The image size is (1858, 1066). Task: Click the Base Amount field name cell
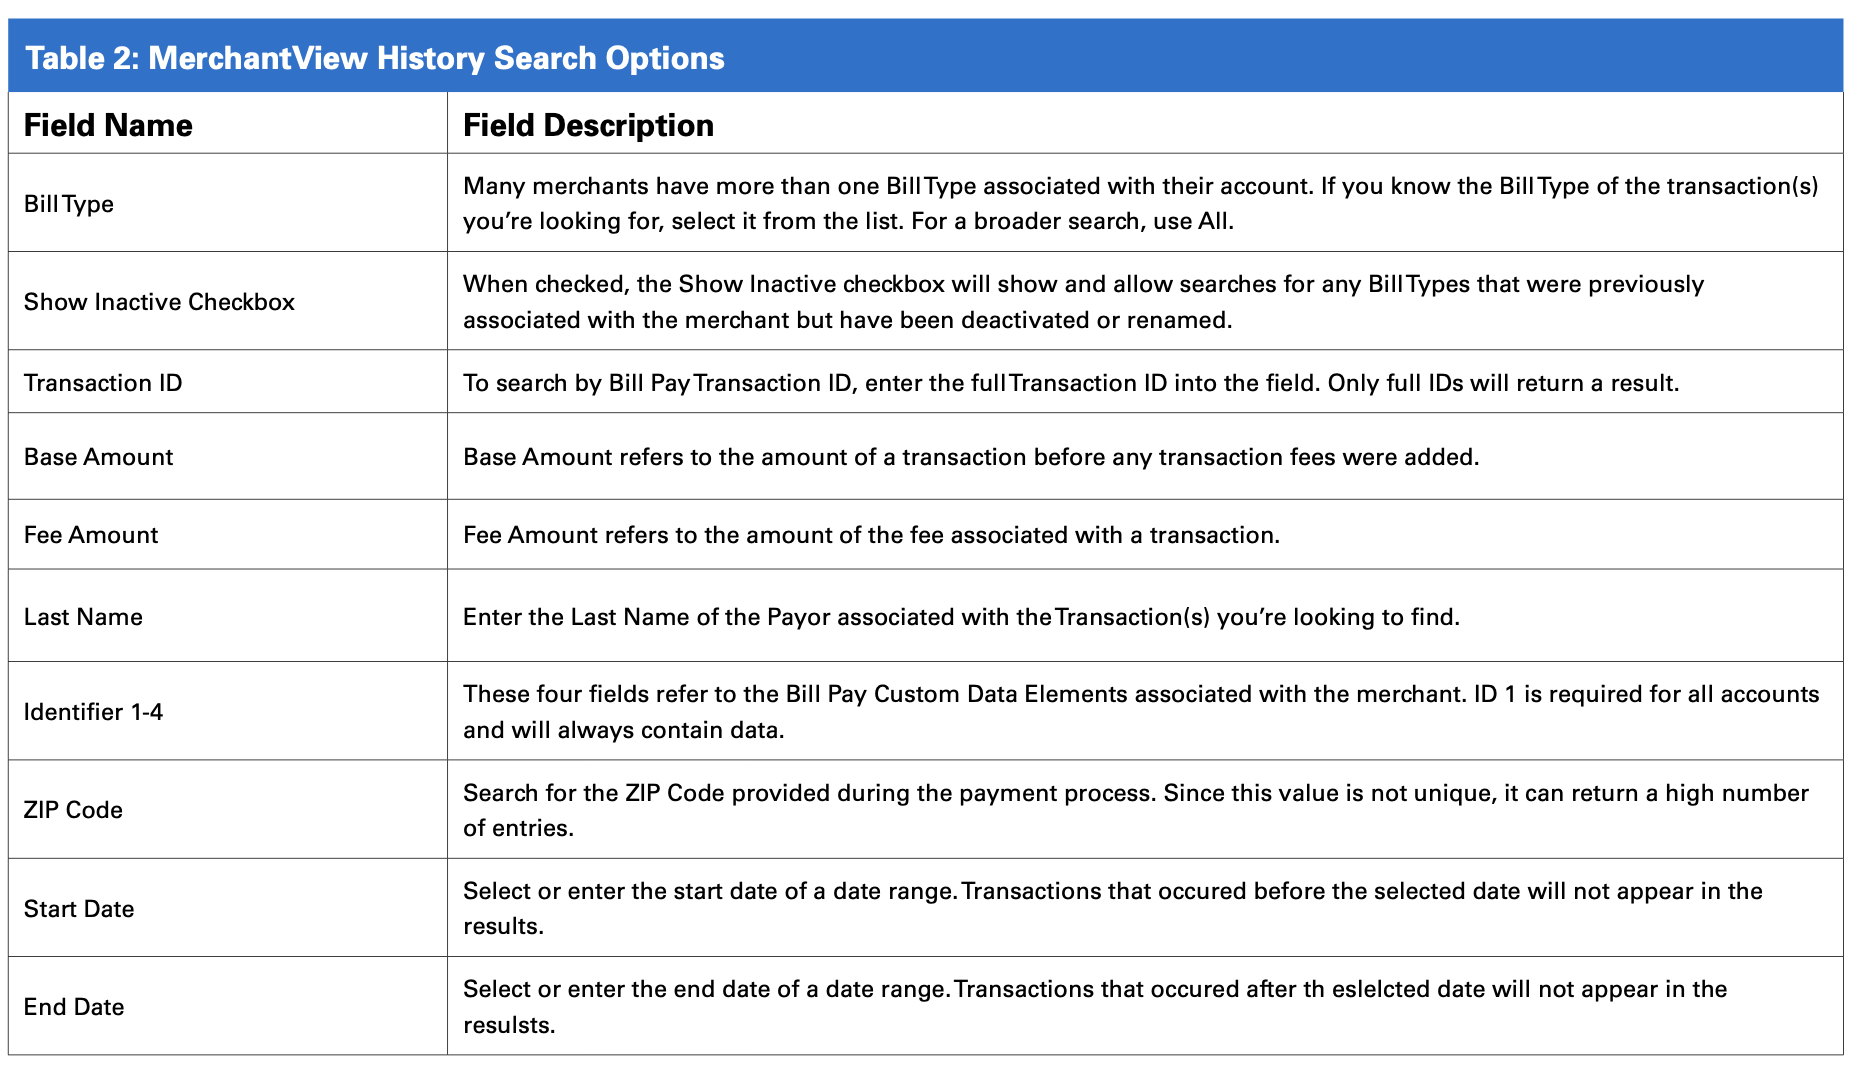pyautogui.click(x=98, y=457)
